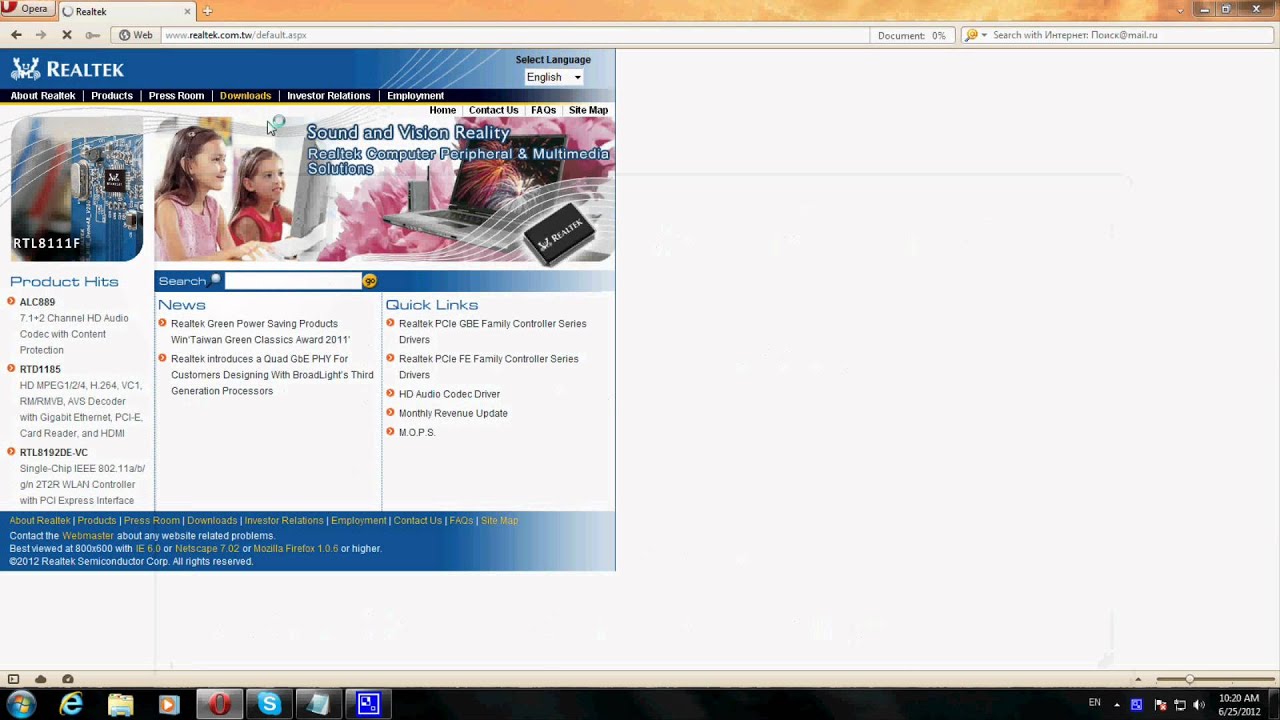Open the zoom popup arrow beside the slider
1280x720 pixels.
(x=1138, y=680)
